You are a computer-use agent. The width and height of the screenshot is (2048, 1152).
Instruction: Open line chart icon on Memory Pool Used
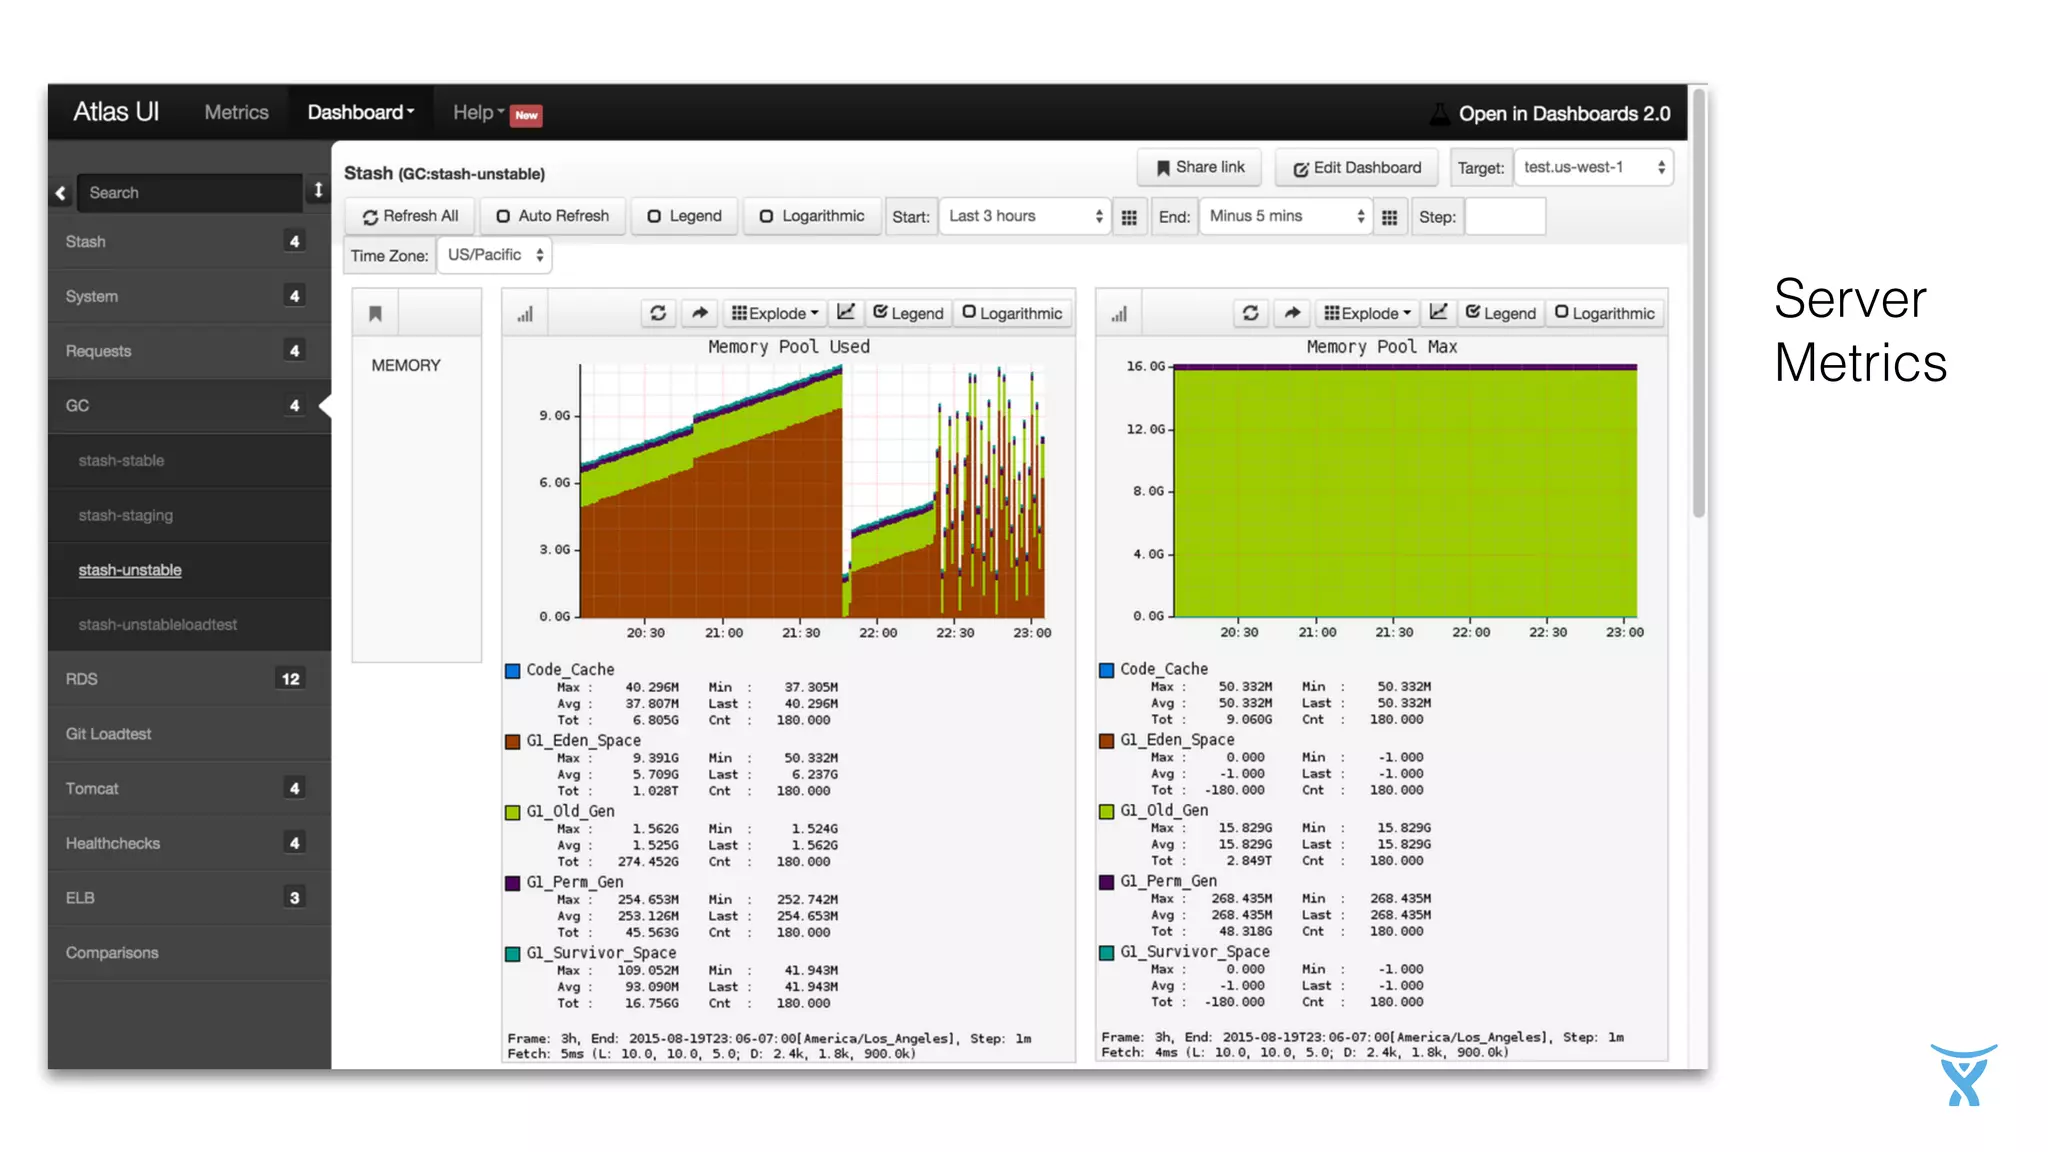click(845, 312)
